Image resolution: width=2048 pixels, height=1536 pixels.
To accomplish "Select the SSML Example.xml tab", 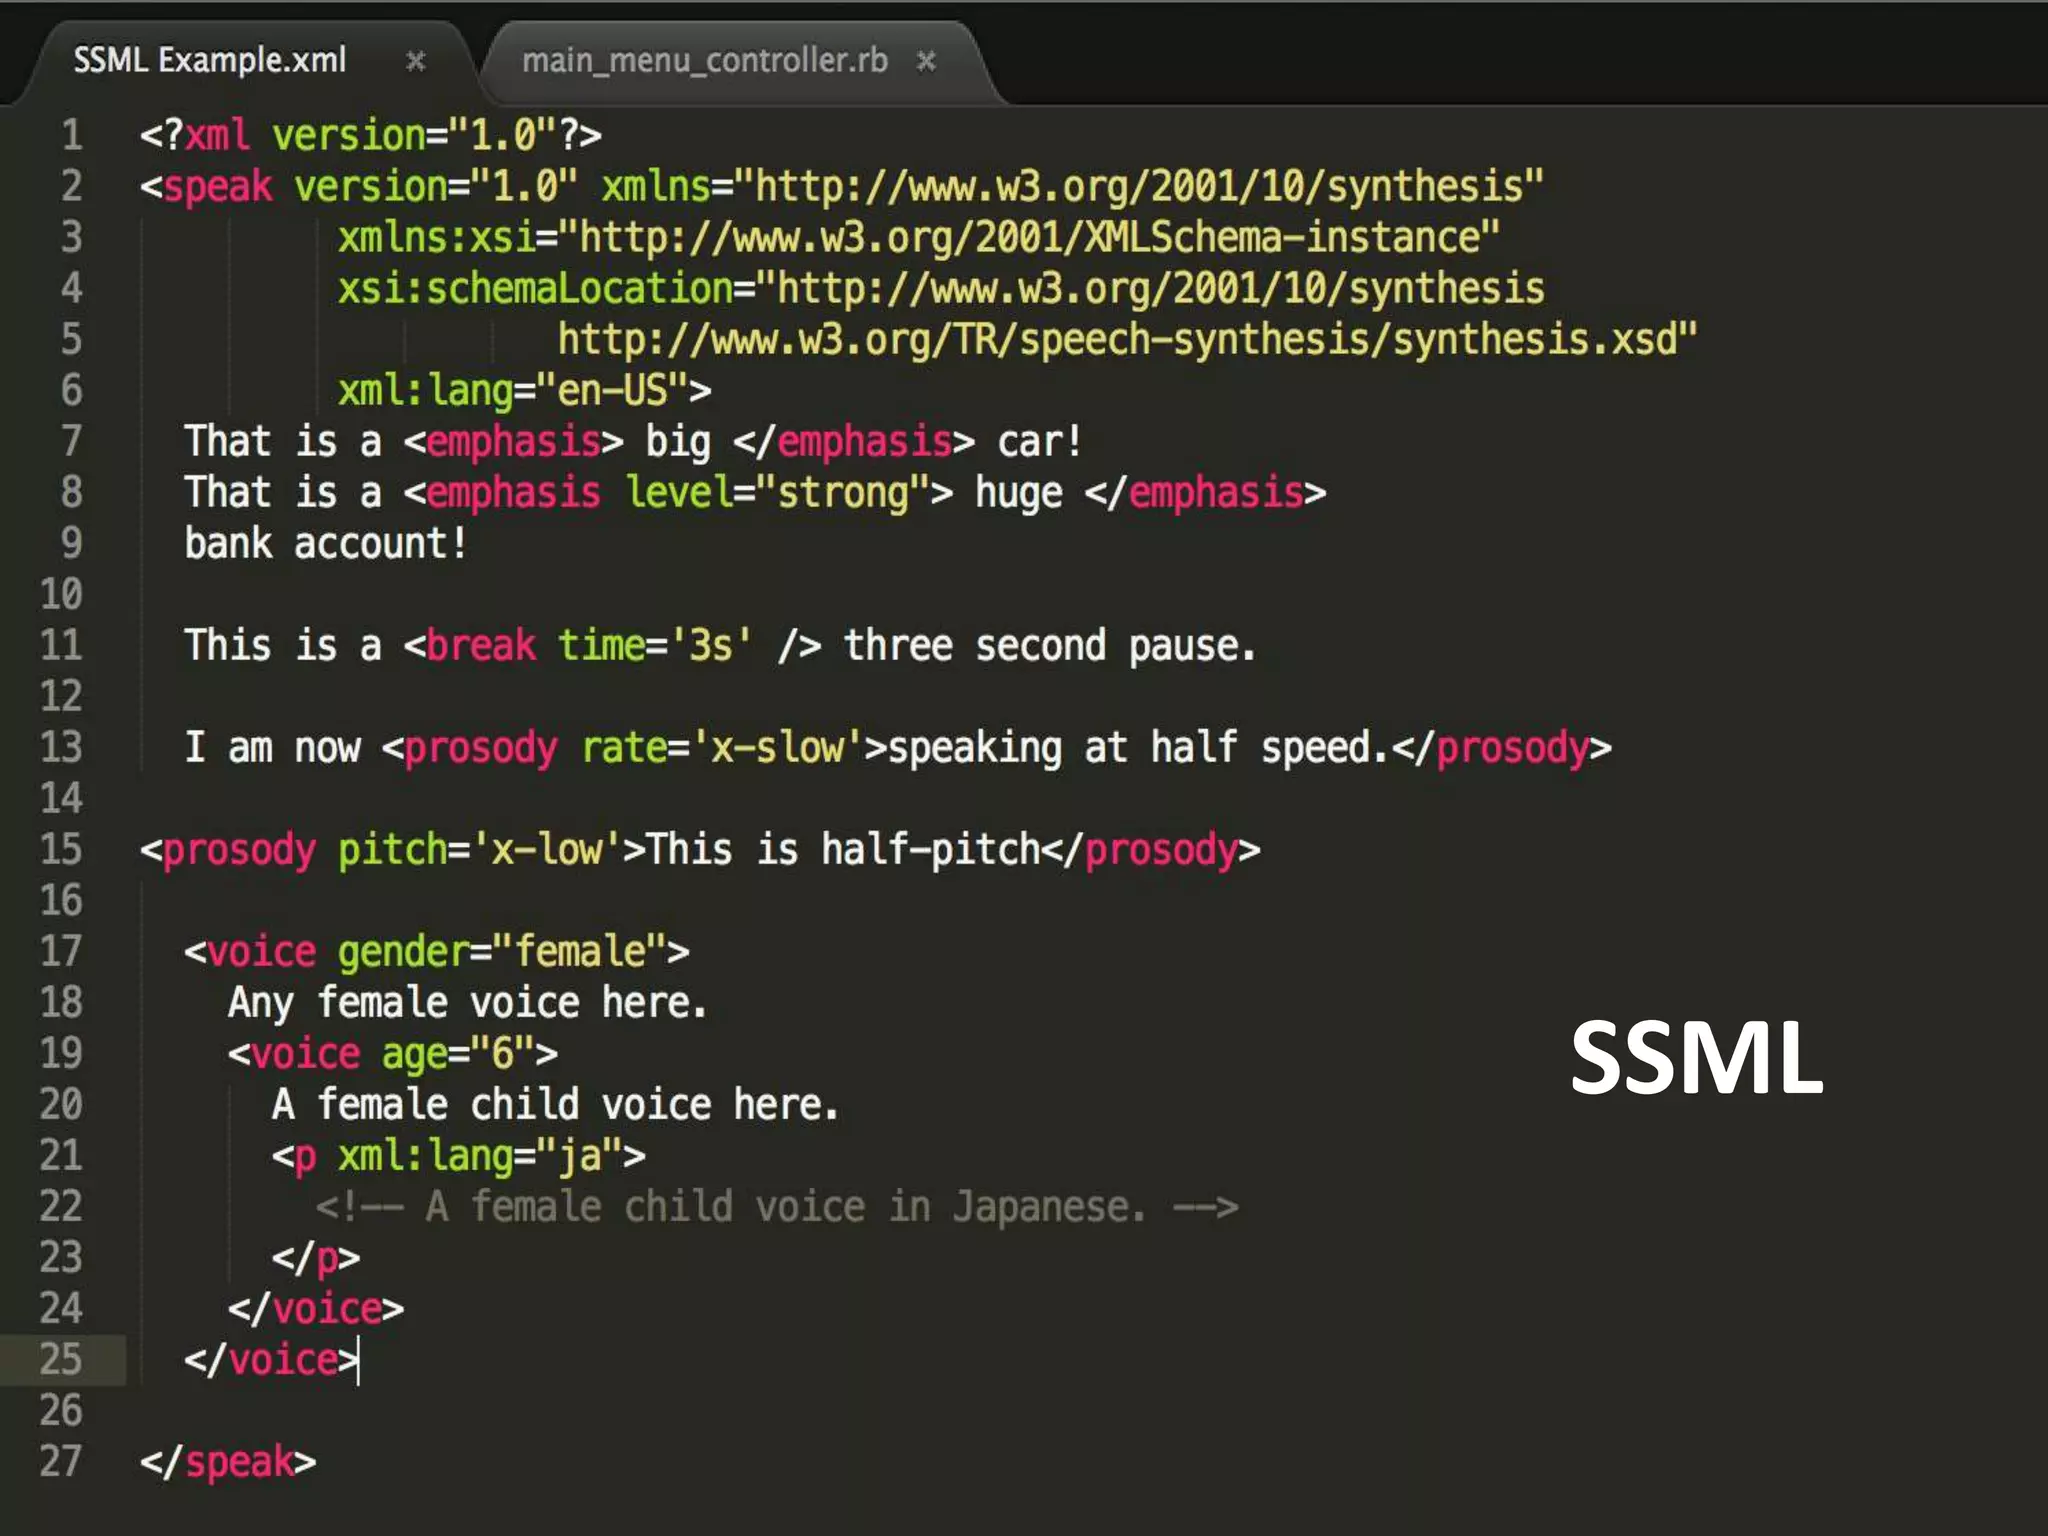I will (x=210, y=61).
